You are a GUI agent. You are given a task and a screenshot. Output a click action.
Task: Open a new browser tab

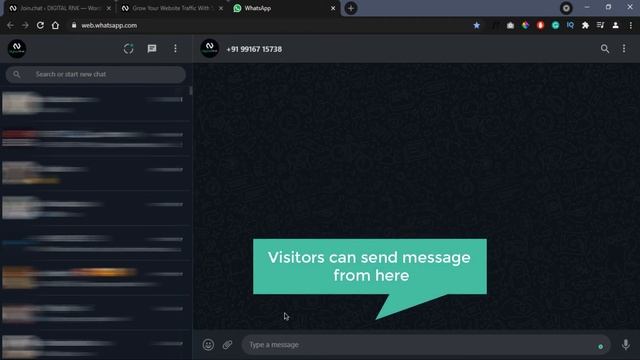pos(351,8)
